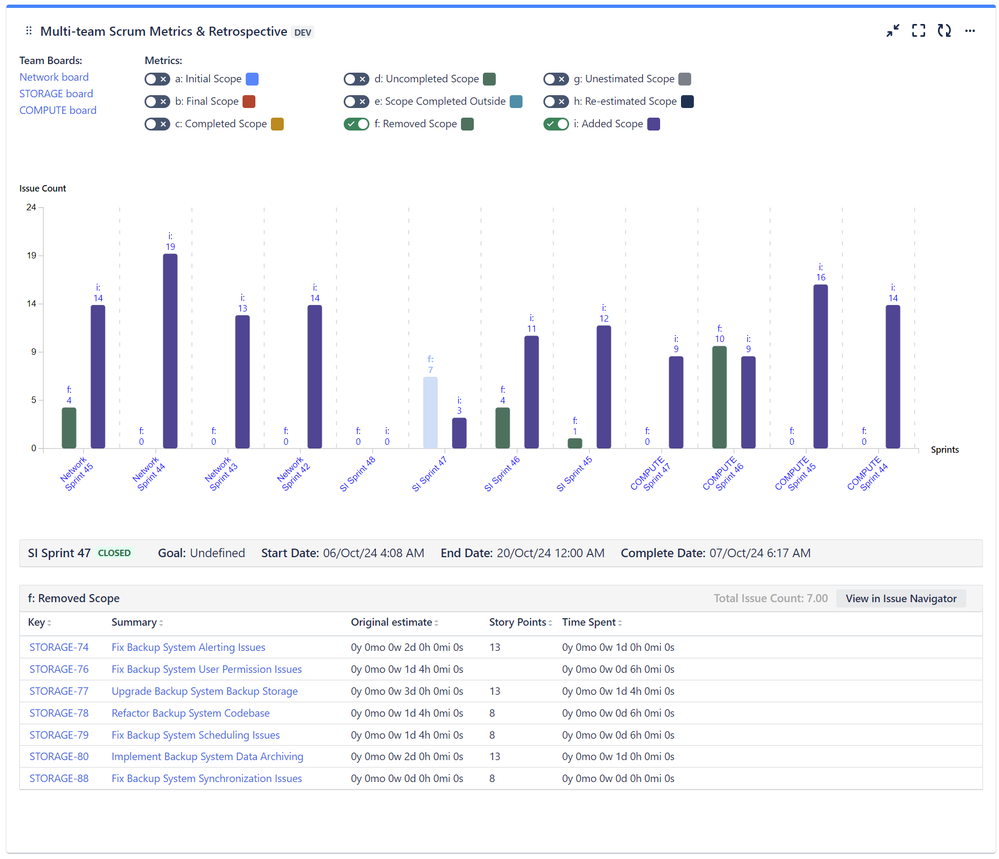Sort by Time Spent column icon
Viewport: 999px width, 859px height.
click(x=621, y=623)
